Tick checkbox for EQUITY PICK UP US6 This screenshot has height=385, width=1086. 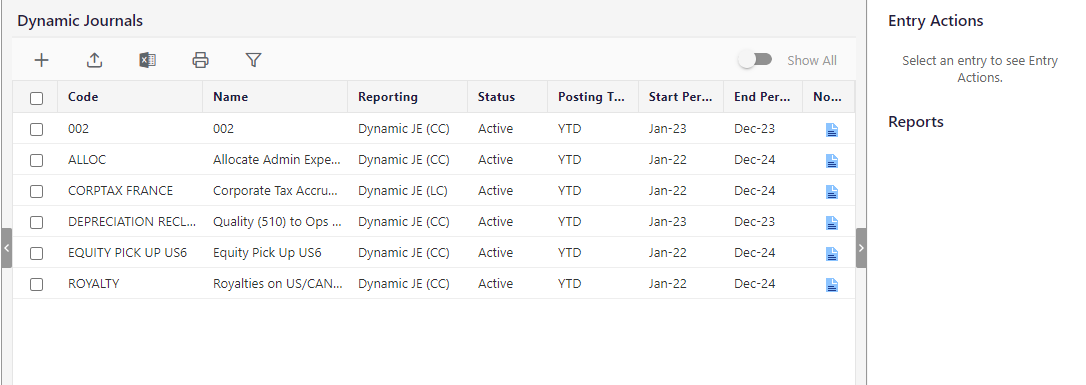[37, 253]
